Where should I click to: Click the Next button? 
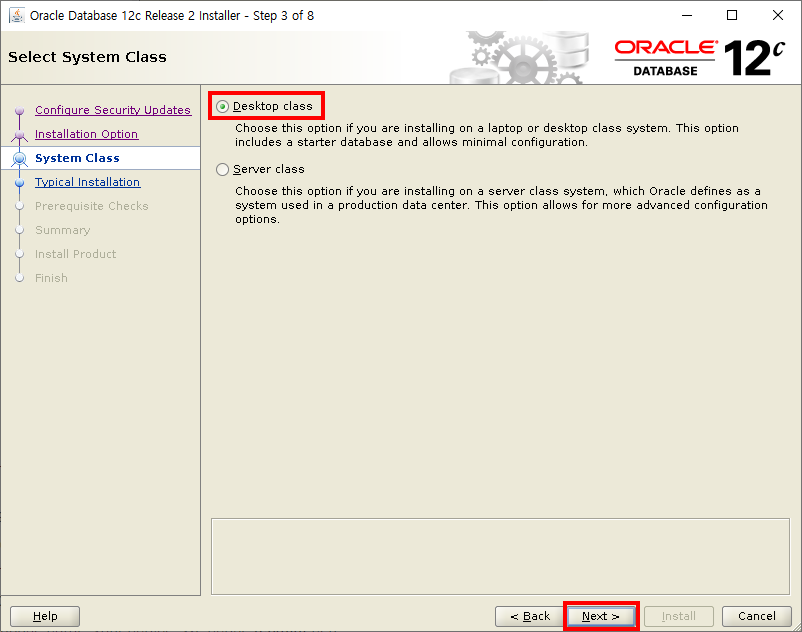click(601, 616)
